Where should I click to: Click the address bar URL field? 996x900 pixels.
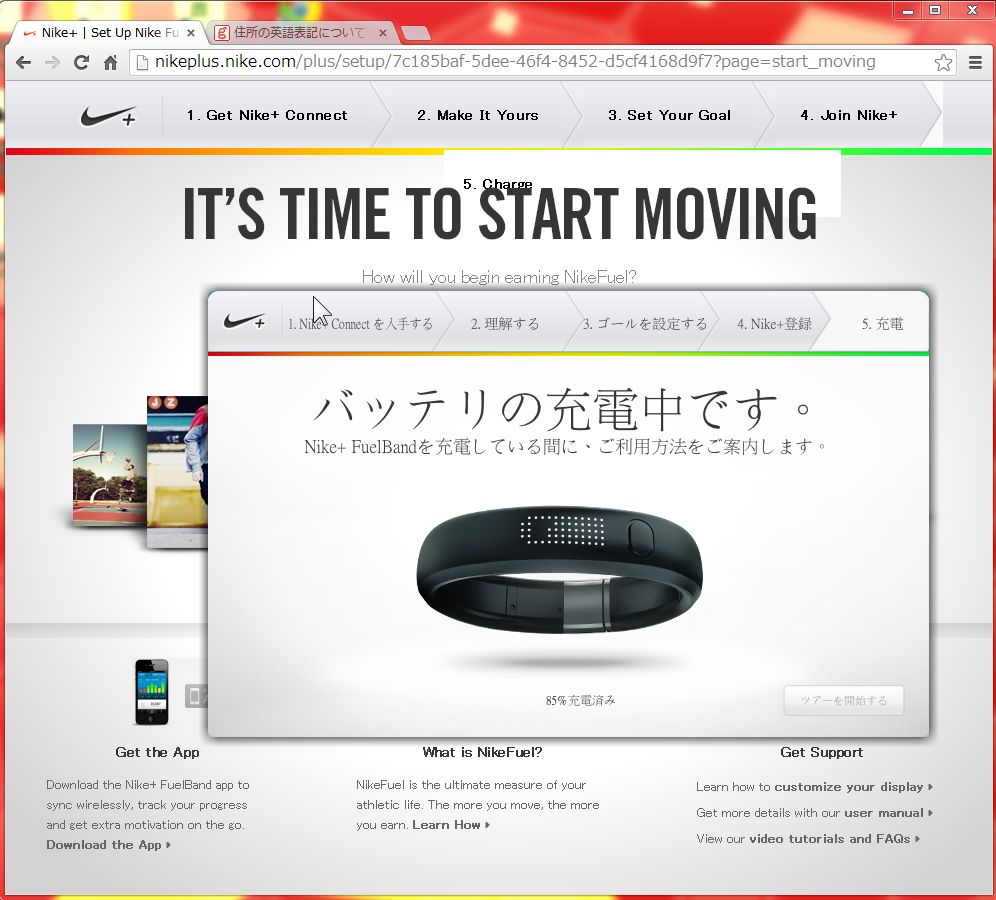pyautogui.click(x=543, y=62)
